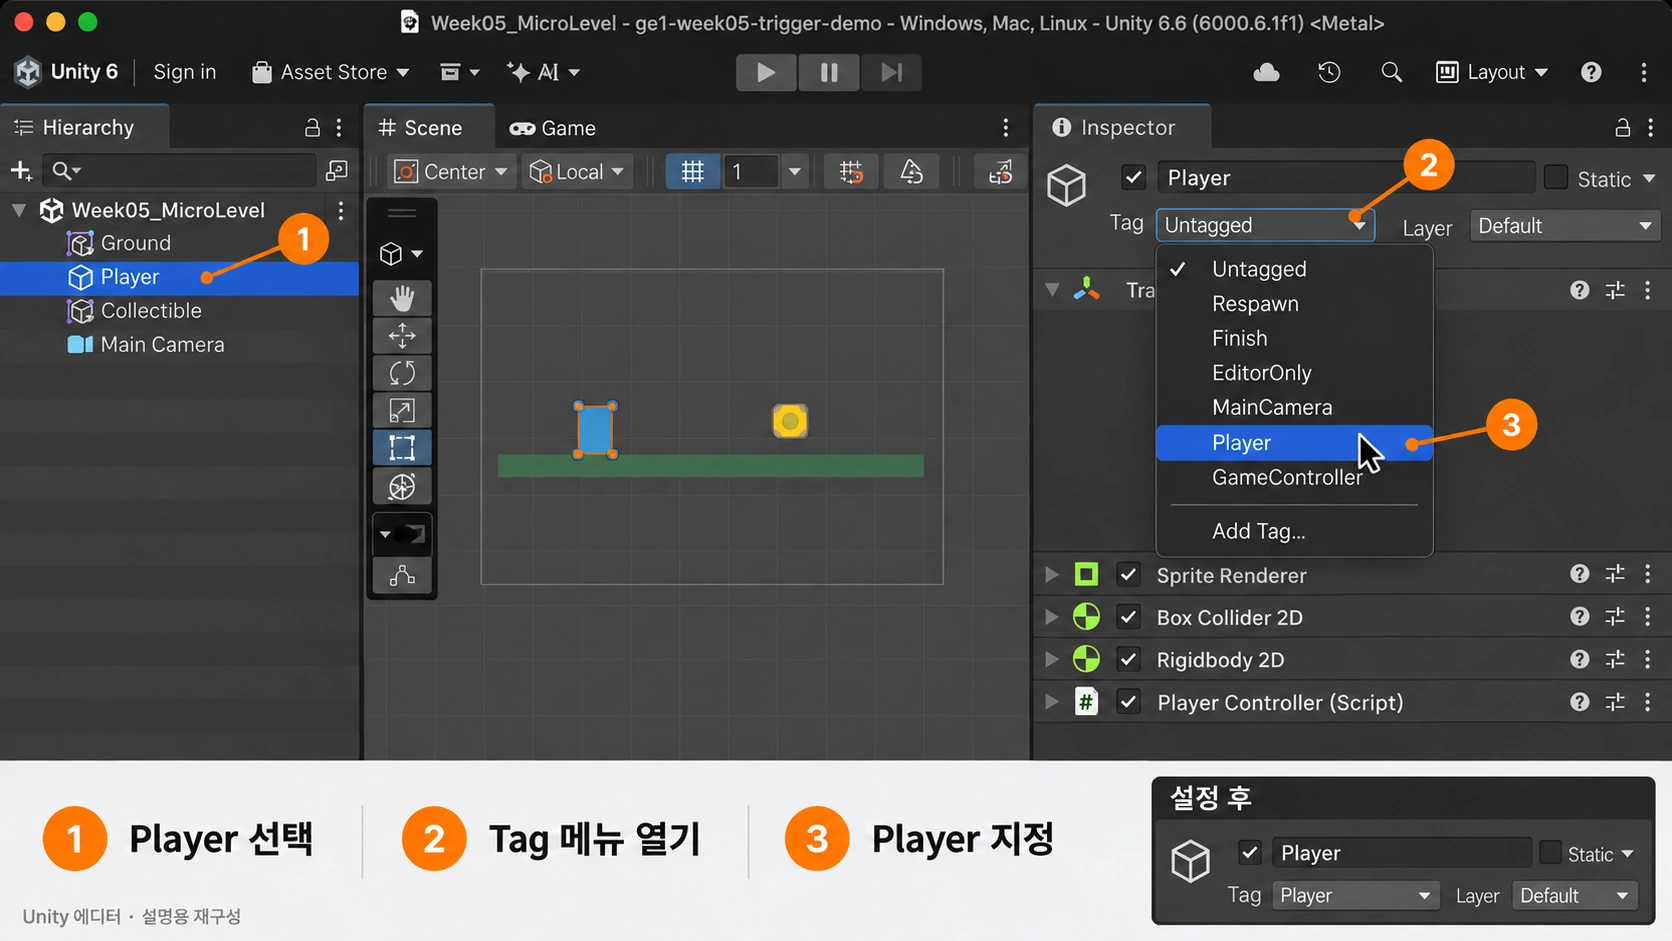This screenshot has height=941, width=1672.
Task: Collapse the Week05_MicroLevel scene tree
Action: pyautogui.click(x=19, y=210)
